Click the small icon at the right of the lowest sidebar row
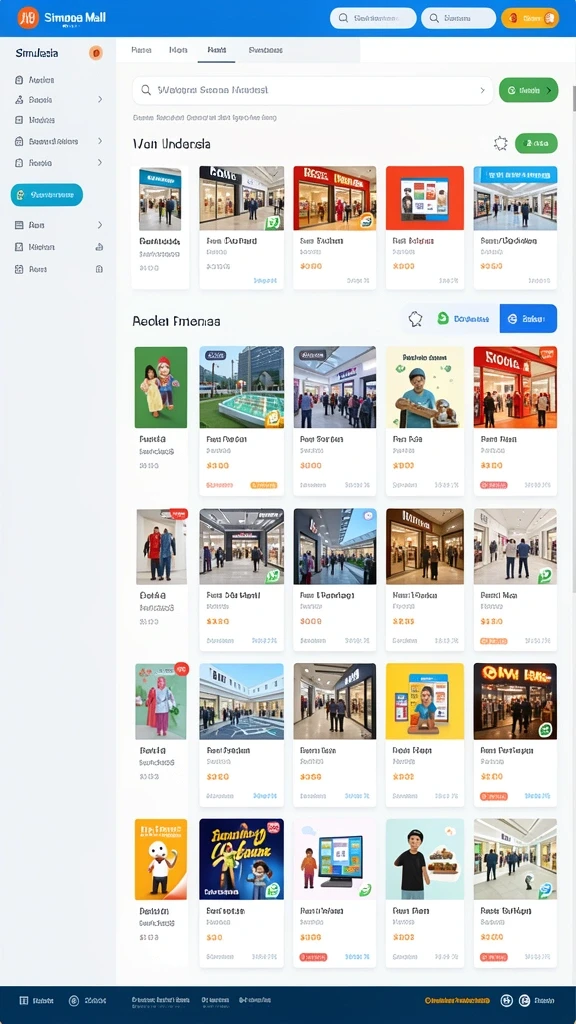Screen dimensions: 576x1024 [x=99, y=269]
